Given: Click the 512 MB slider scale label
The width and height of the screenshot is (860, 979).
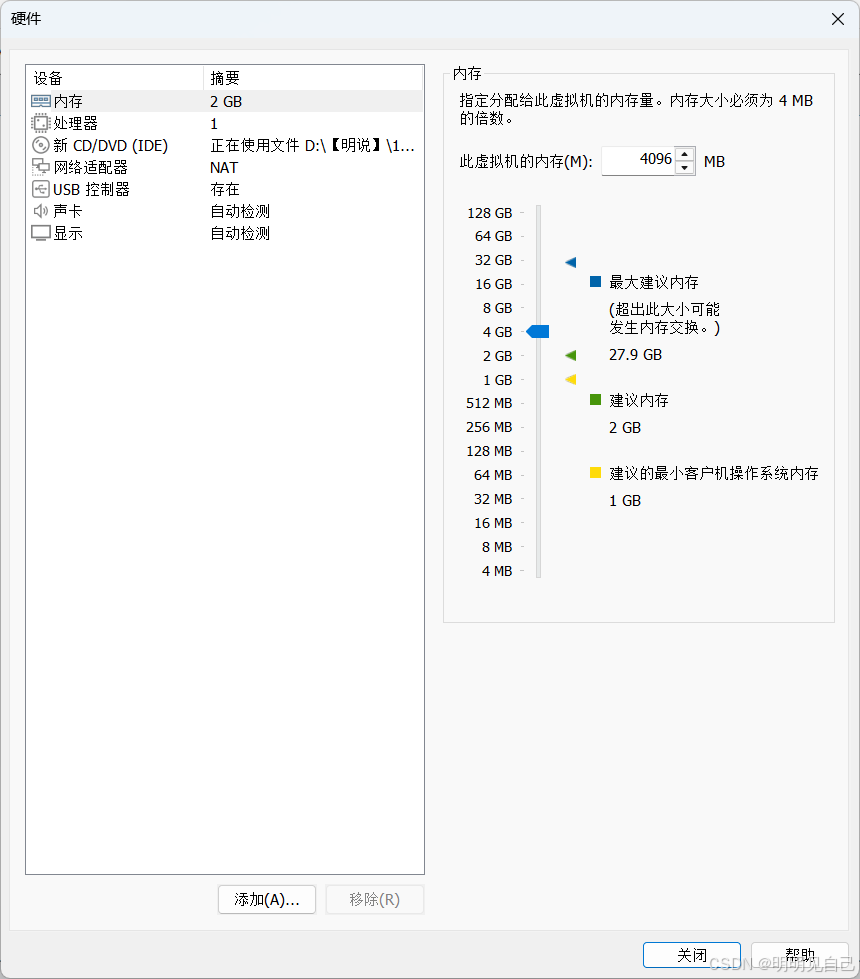Looking at the screenshot, I should (489, 403).
